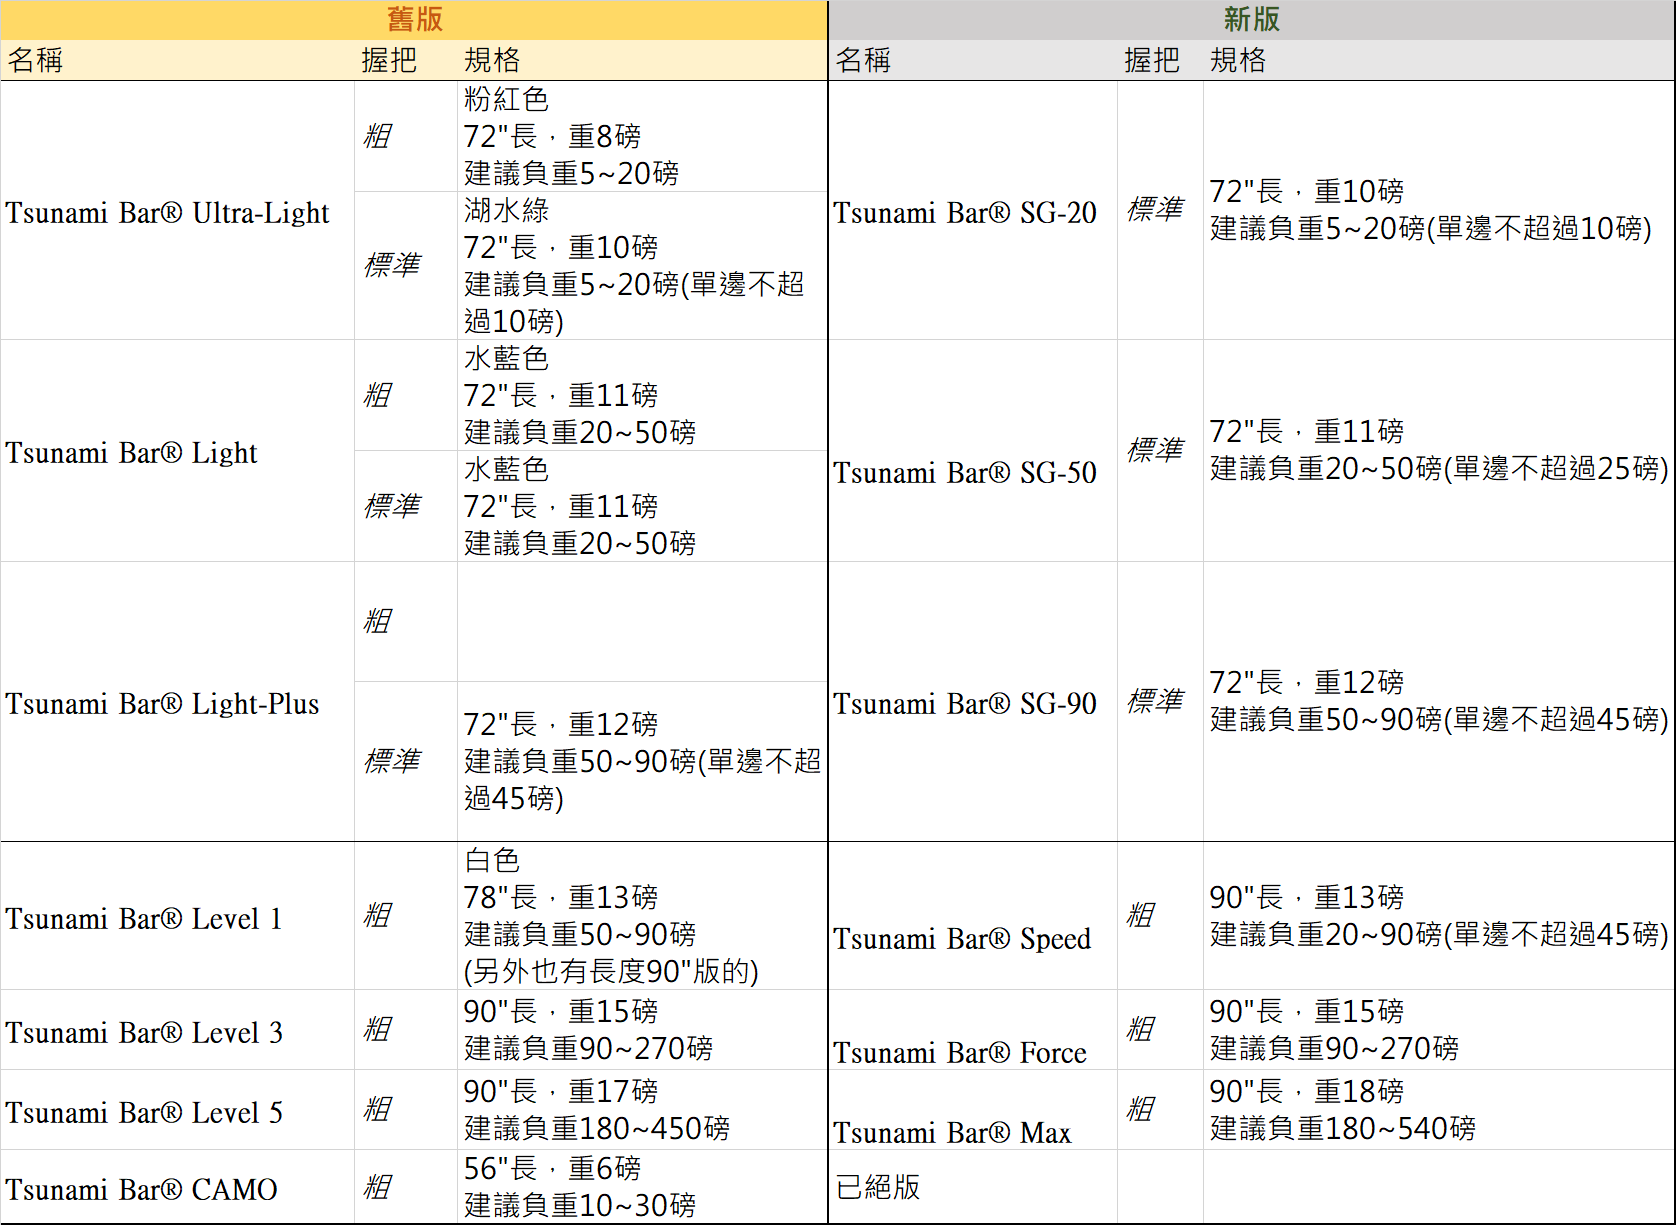Click 標準 grip cell in SG-50 row
Screen dimensions: 1676x1225
pyautogui.click(x=1160, y=451)
